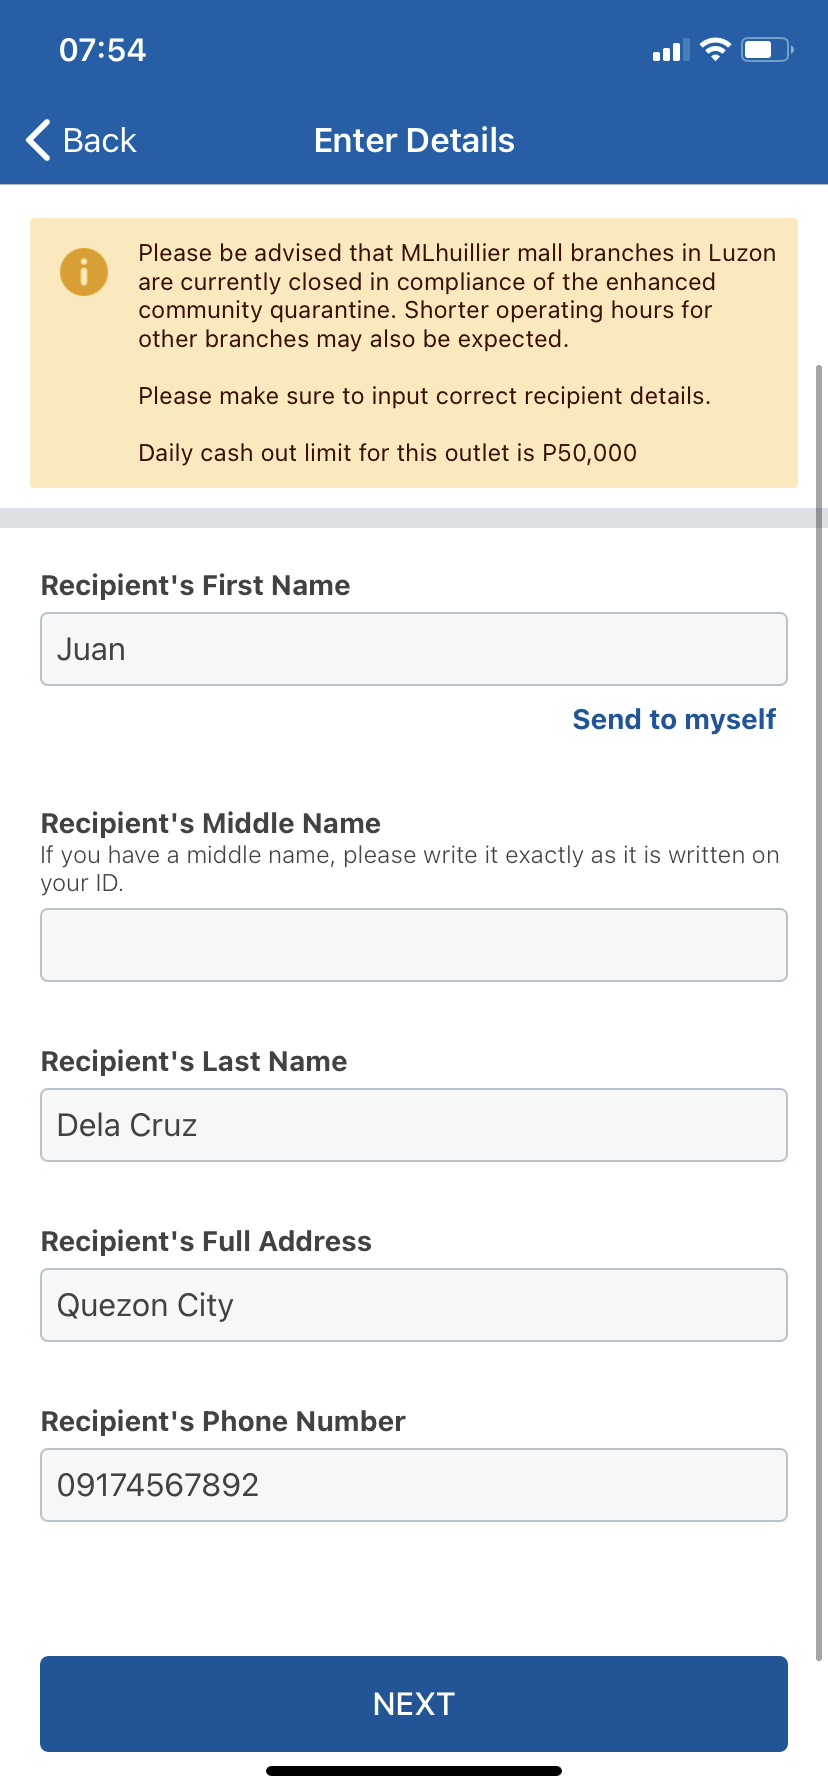Click the Send to myself link
The width and height of the screenshot is (828, 1792).
coord(674,719)
